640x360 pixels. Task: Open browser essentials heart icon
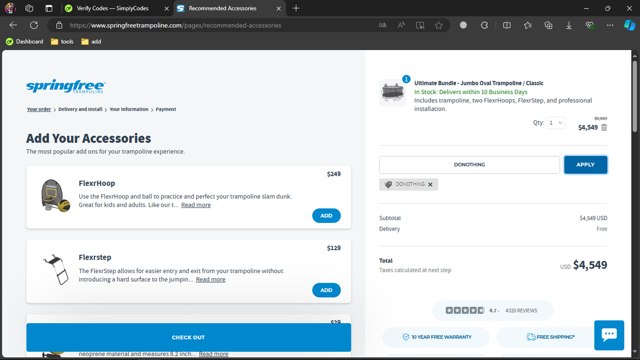[x=589, y=25]
